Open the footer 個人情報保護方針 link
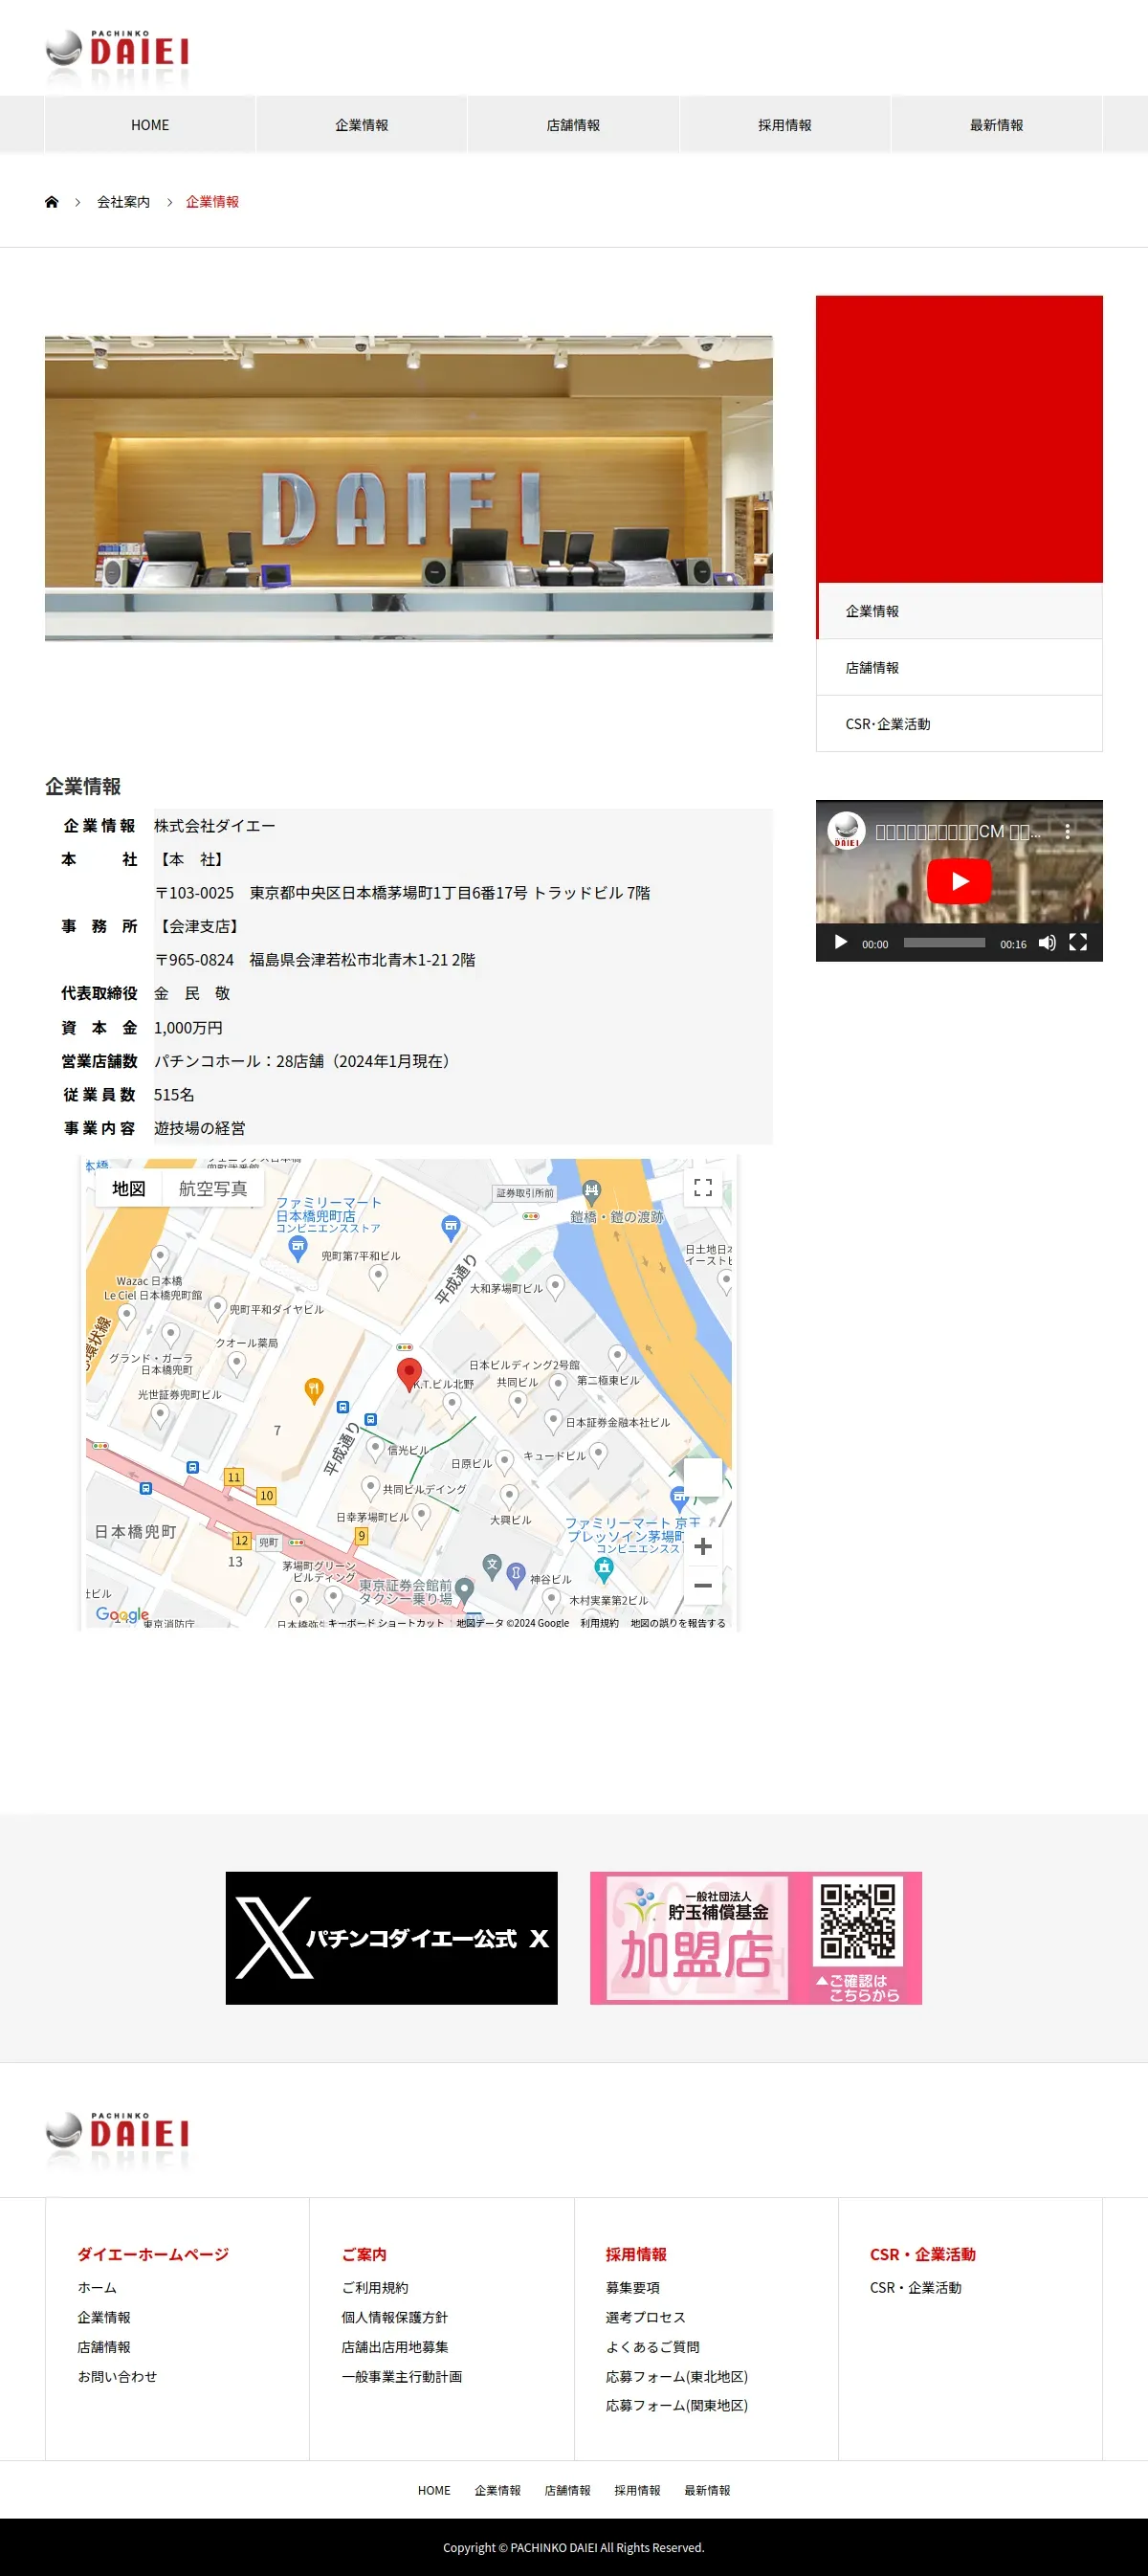The height and width of the screenshot is (2576, 1148). point(394,2317)
